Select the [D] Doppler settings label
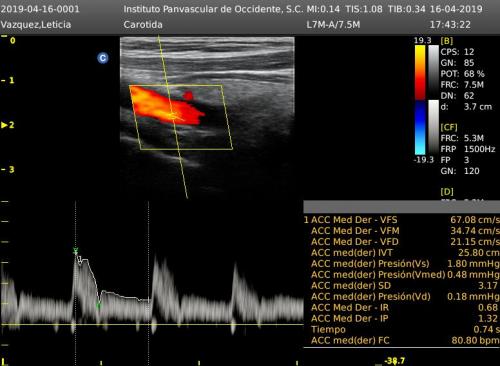The height and width of the screenshot is (366, 500). pyautogui.click(x=447, y=192)
